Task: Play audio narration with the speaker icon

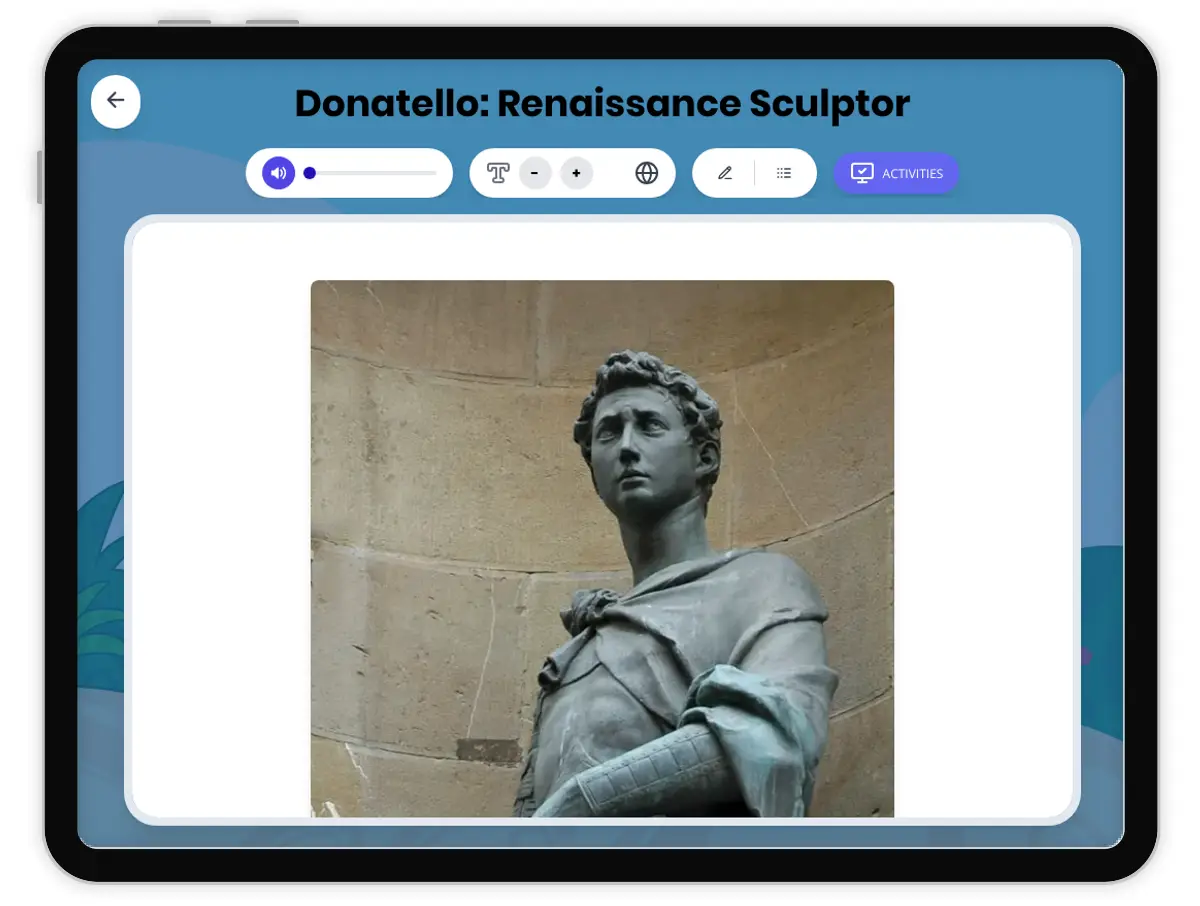Action: tap(279, 173)
